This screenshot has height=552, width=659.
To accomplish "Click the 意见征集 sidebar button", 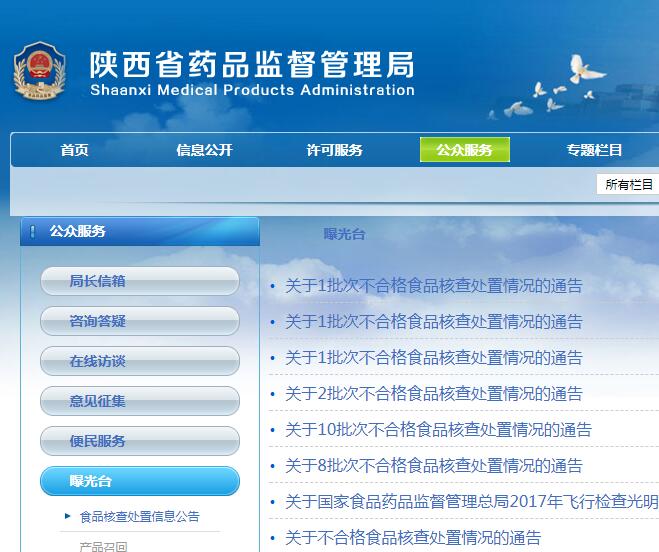I will tap(140, 401).
